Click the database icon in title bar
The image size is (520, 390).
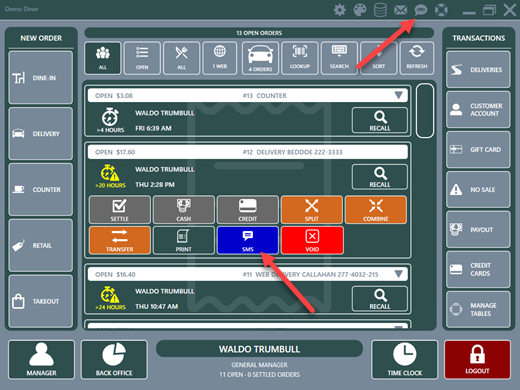(x=380, y=10)
